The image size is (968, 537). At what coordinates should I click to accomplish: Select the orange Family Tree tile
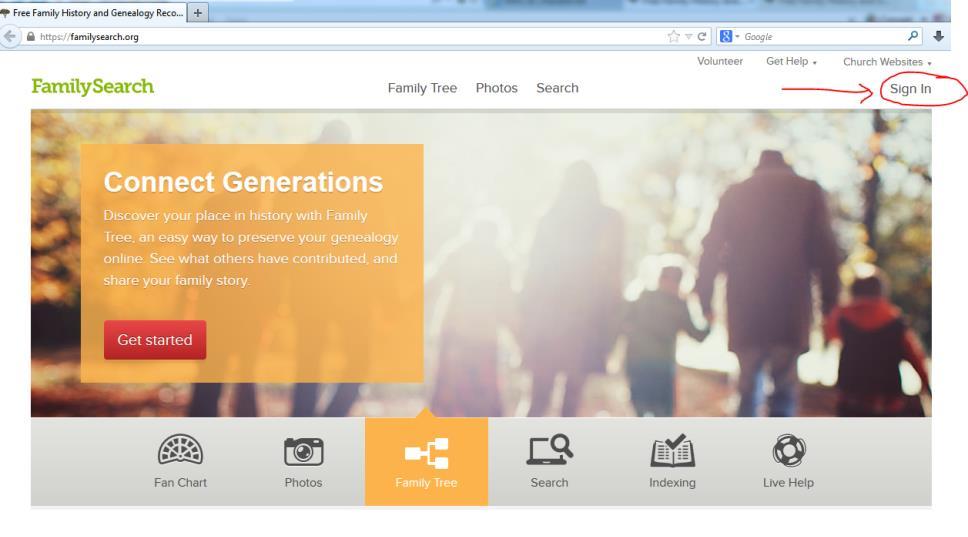tap(426, 461)
